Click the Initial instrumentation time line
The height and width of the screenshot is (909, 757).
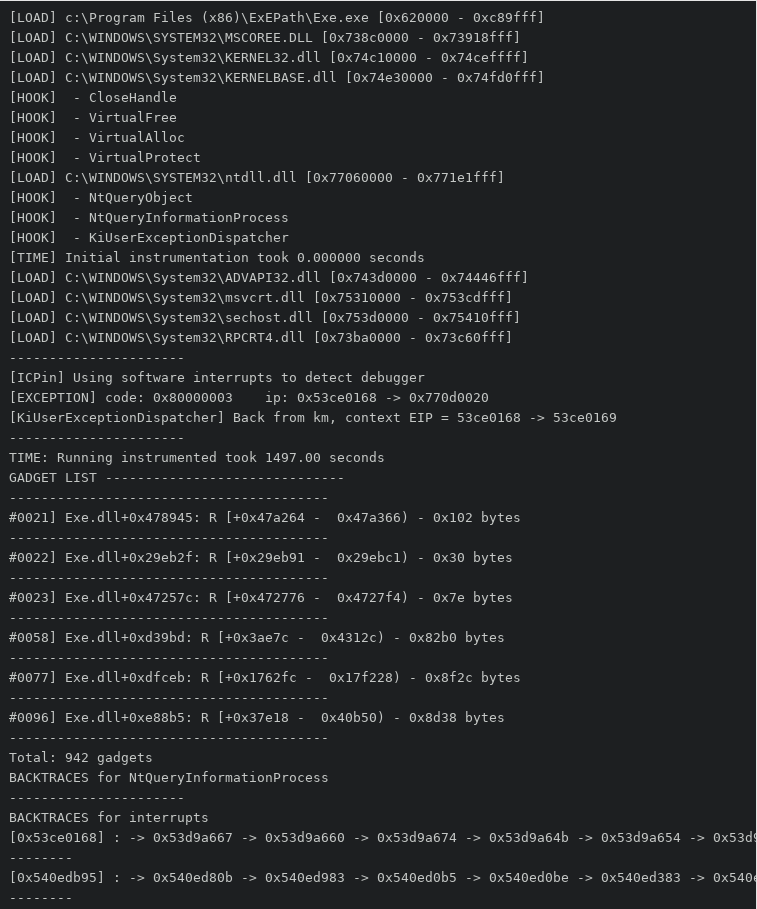click(216, 257)
